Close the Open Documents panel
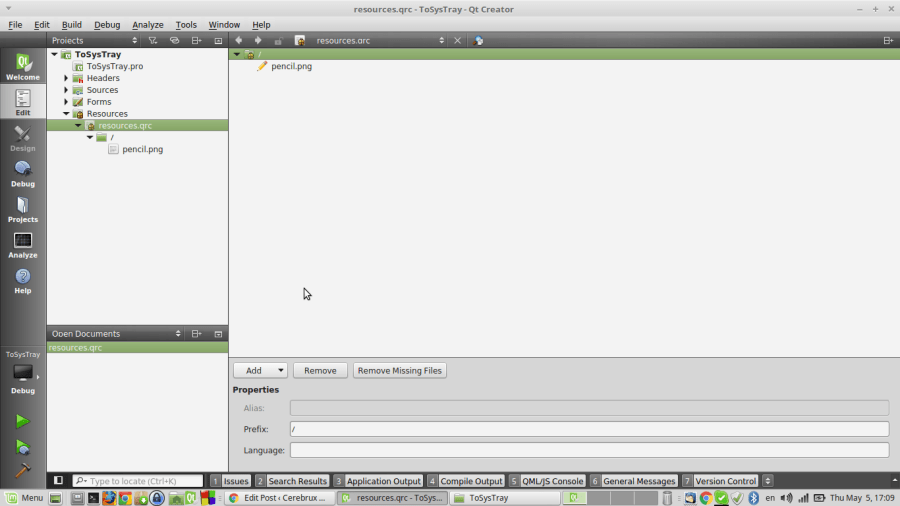 pos(218,334)
